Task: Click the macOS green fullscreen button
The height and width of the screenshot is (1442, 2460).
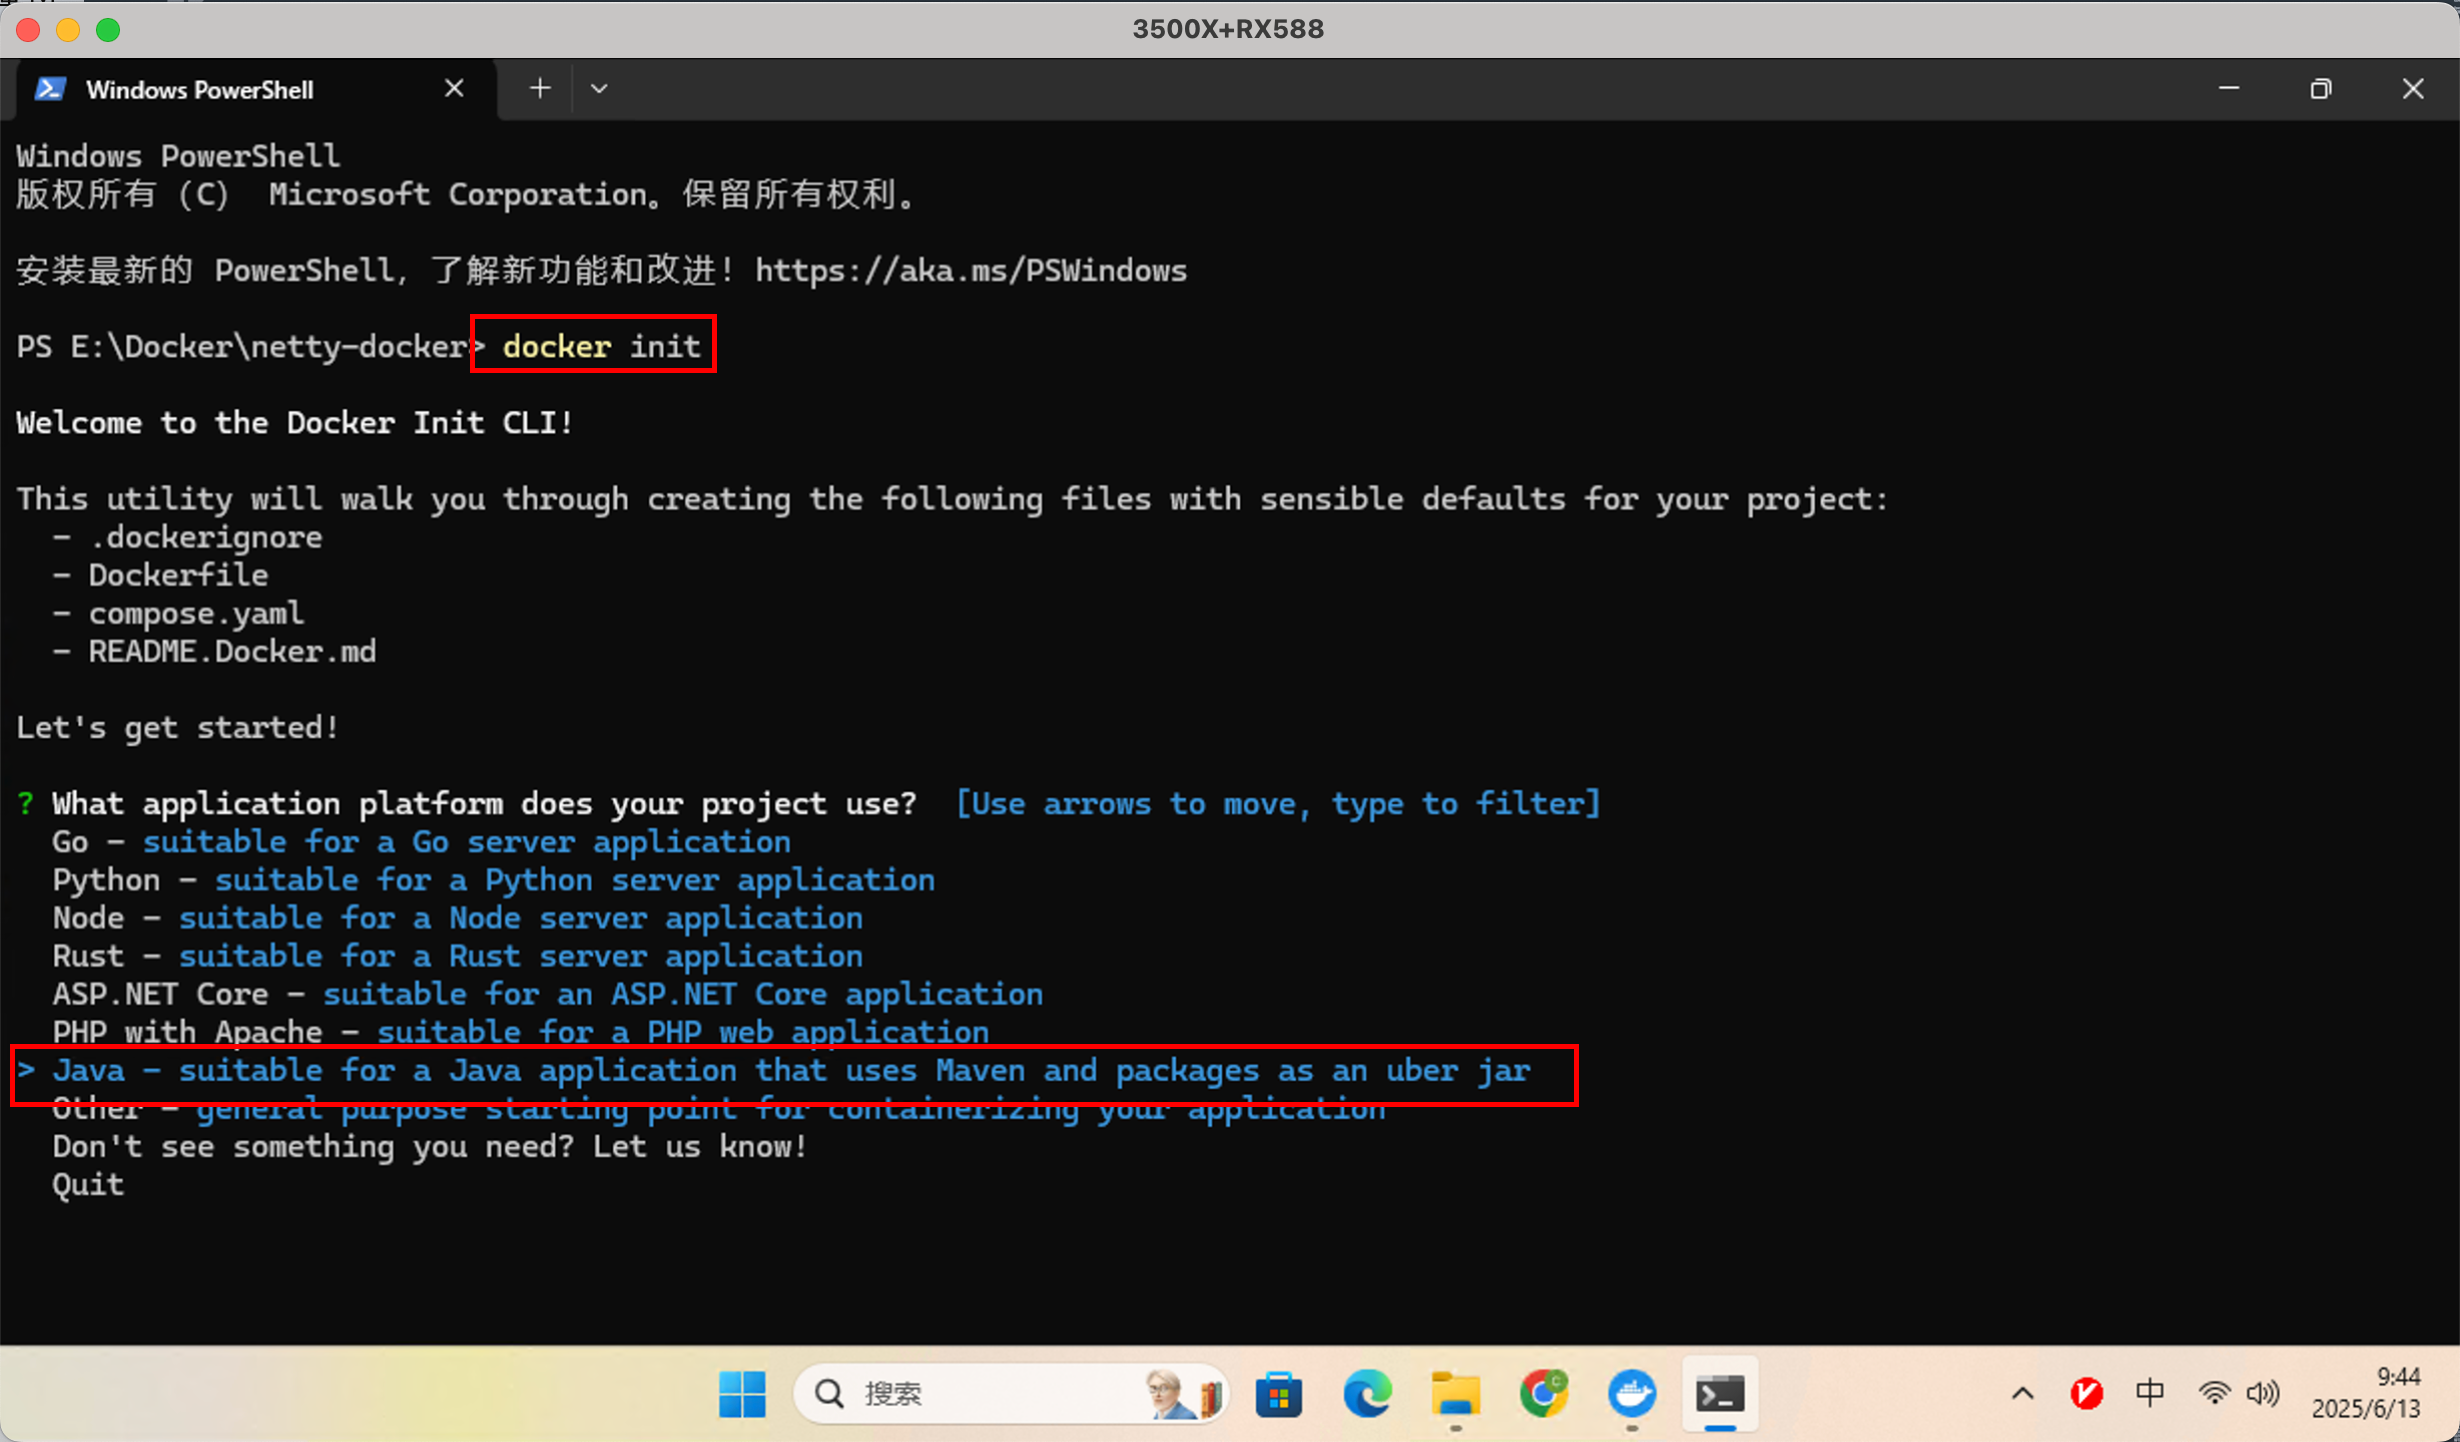Action: [108, 30]
